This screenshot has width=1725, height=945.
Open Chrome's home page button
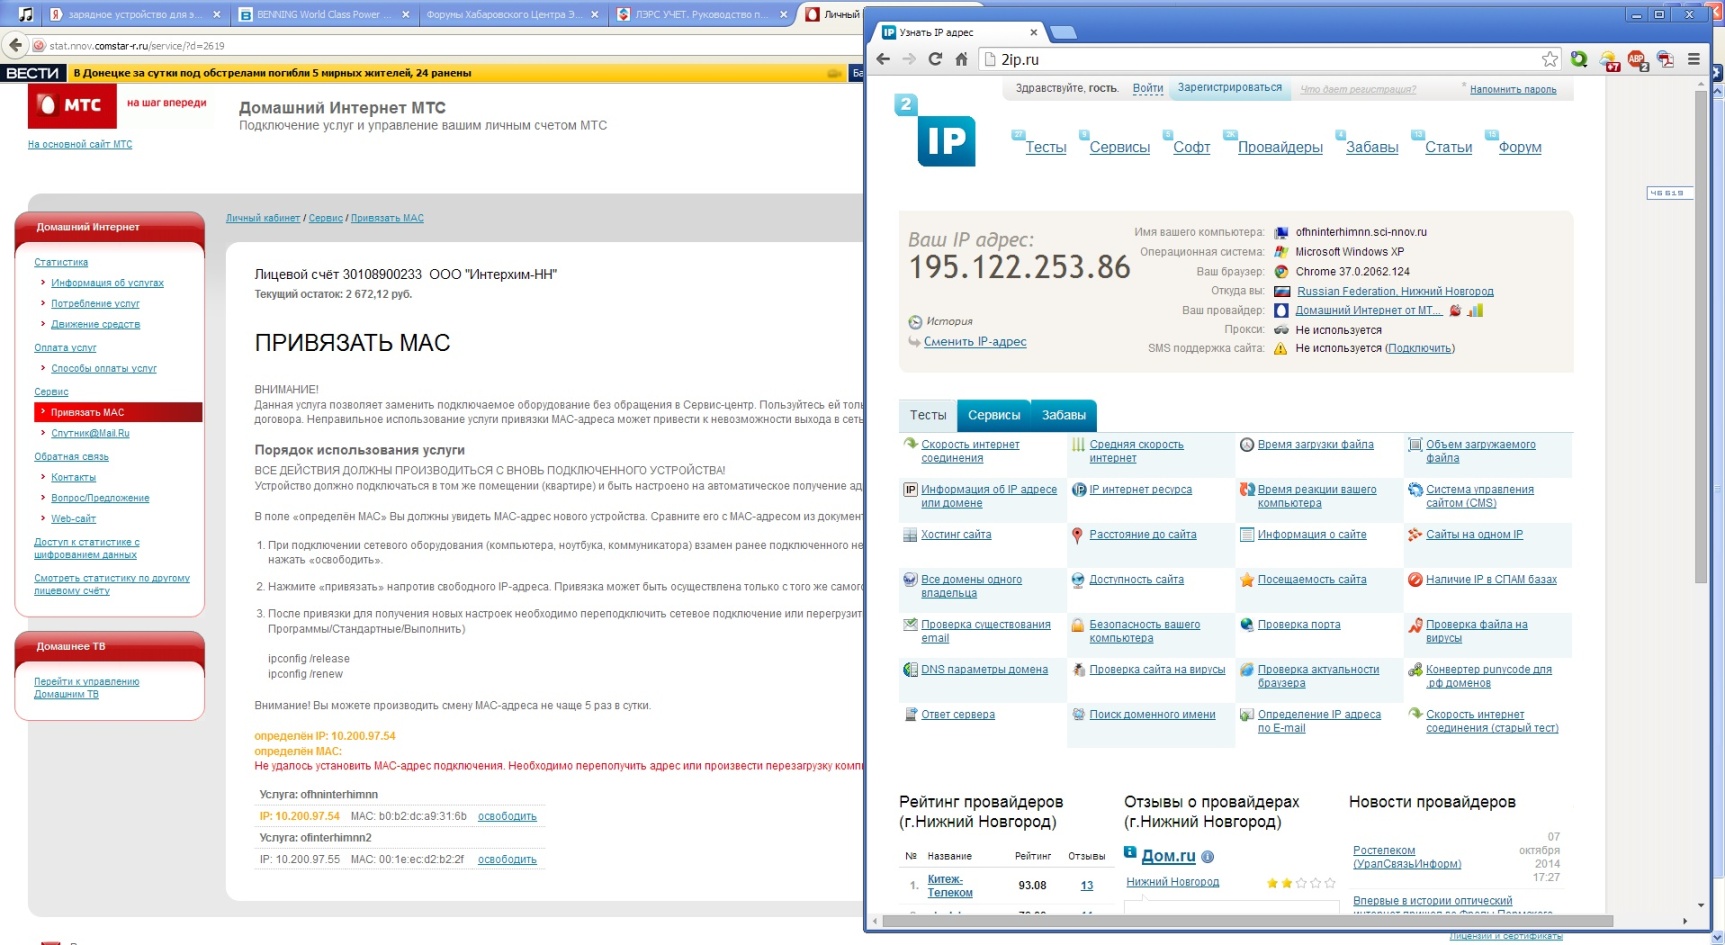(961, 59)
